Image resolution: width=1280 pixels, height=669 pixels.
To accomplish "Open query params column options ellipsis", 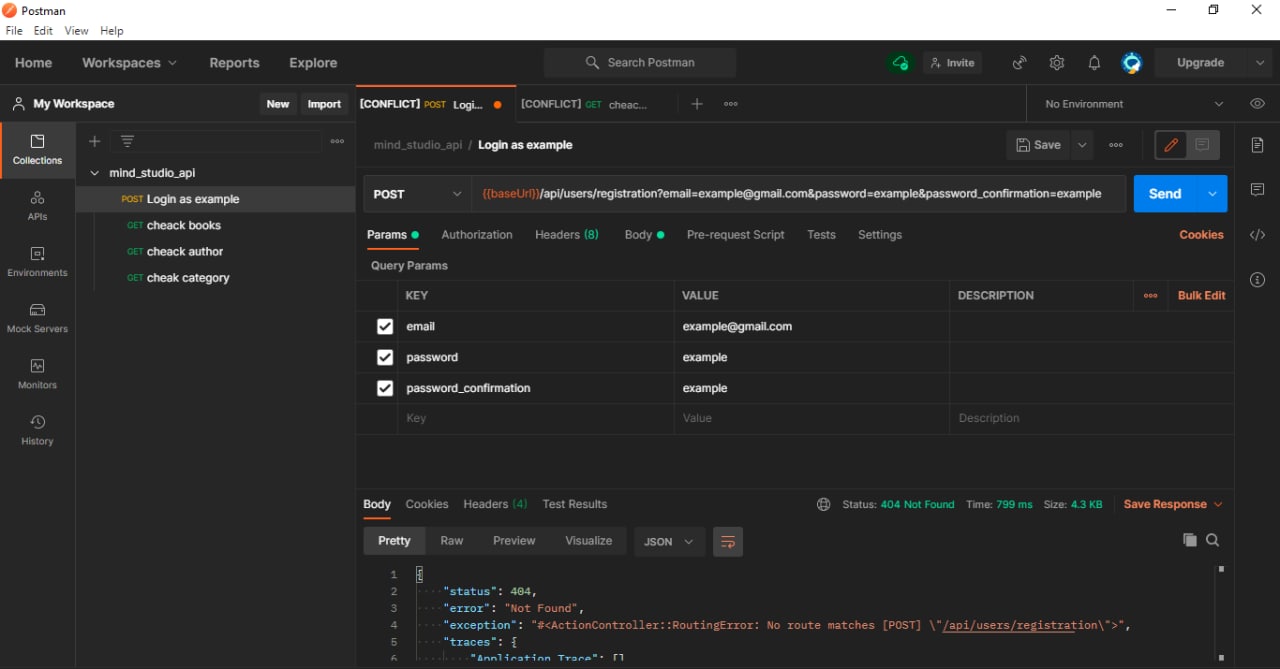I will click(x=1151, y=296).
